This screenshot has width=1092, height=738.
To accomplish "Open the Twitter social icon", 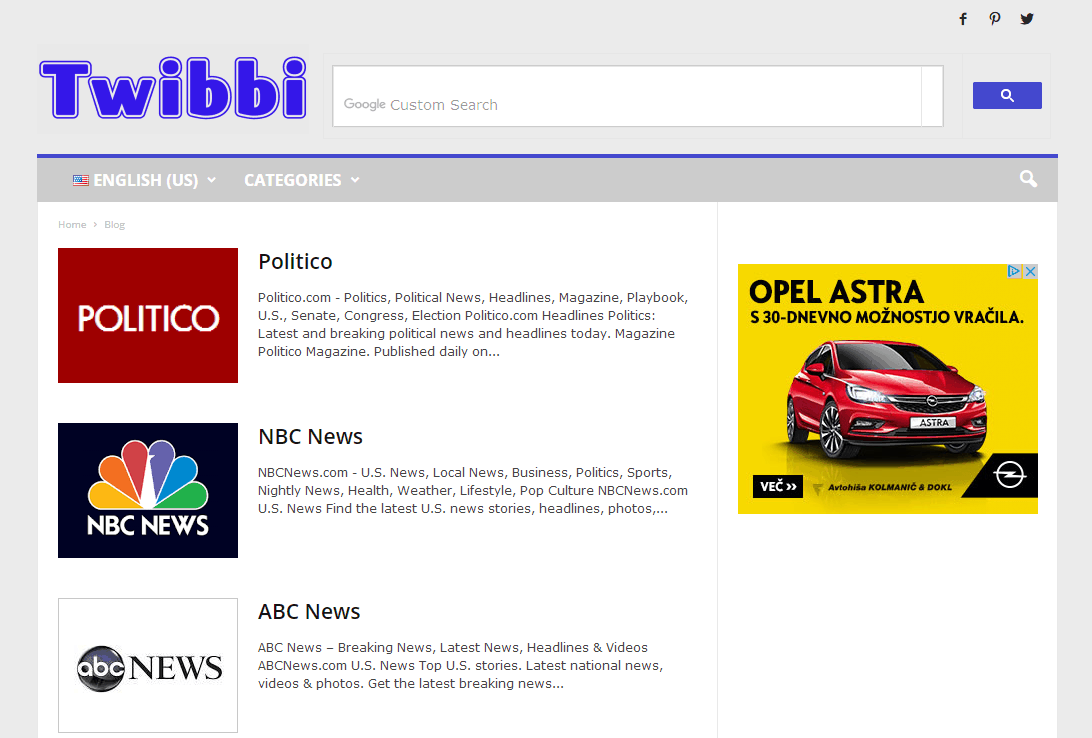I will [1027, 19].
